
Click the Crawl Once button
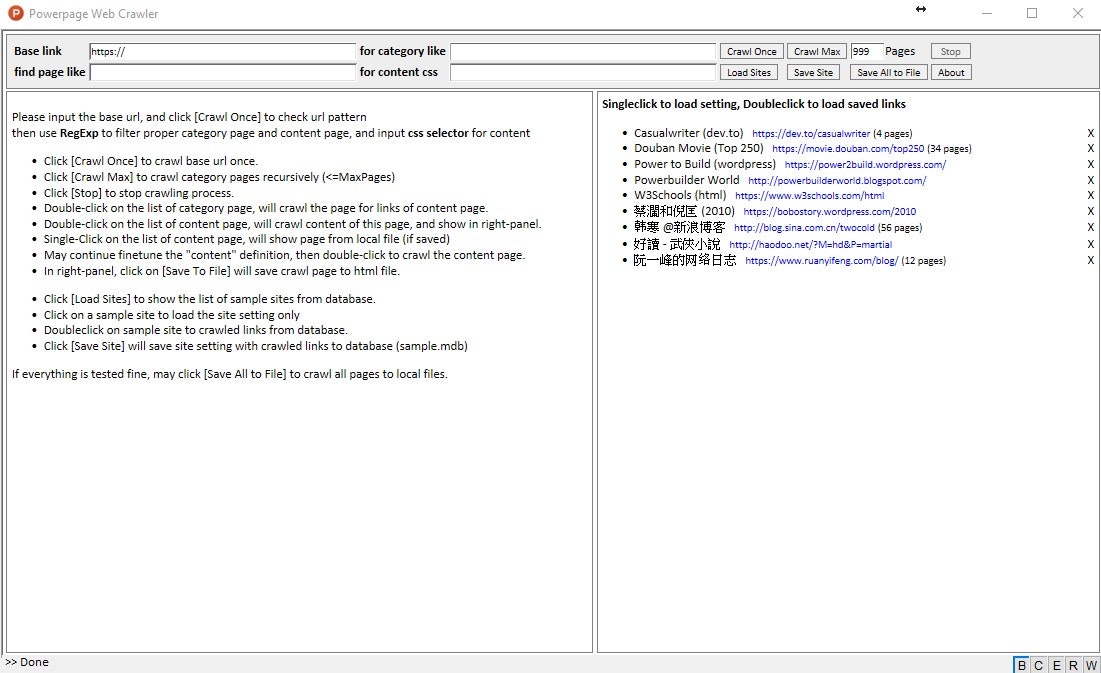tap(751, 50)
